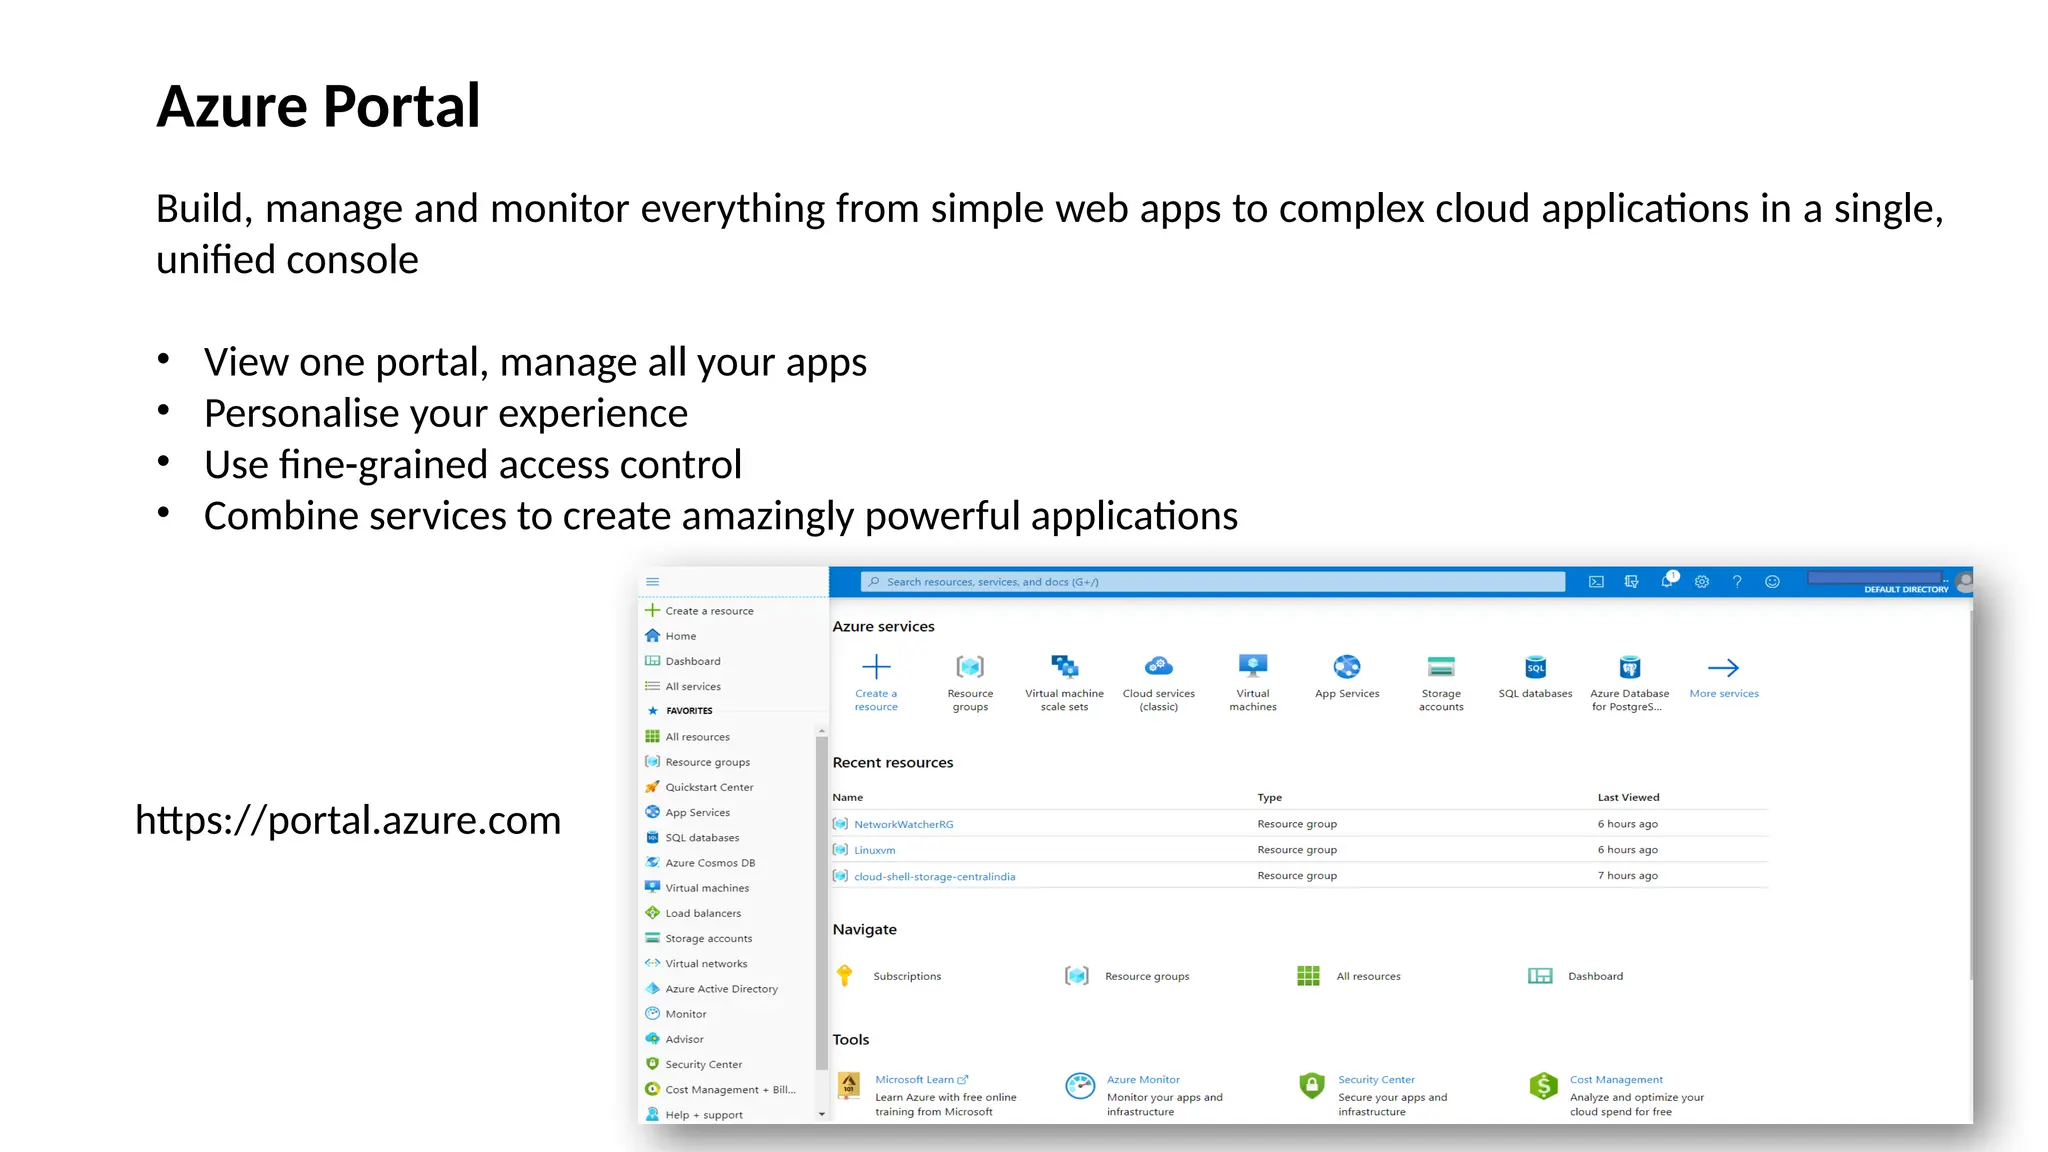Open cloud-shell-storage-centralindia resource link
The image size is (2048, 1152).
click(x=934, y=876)
